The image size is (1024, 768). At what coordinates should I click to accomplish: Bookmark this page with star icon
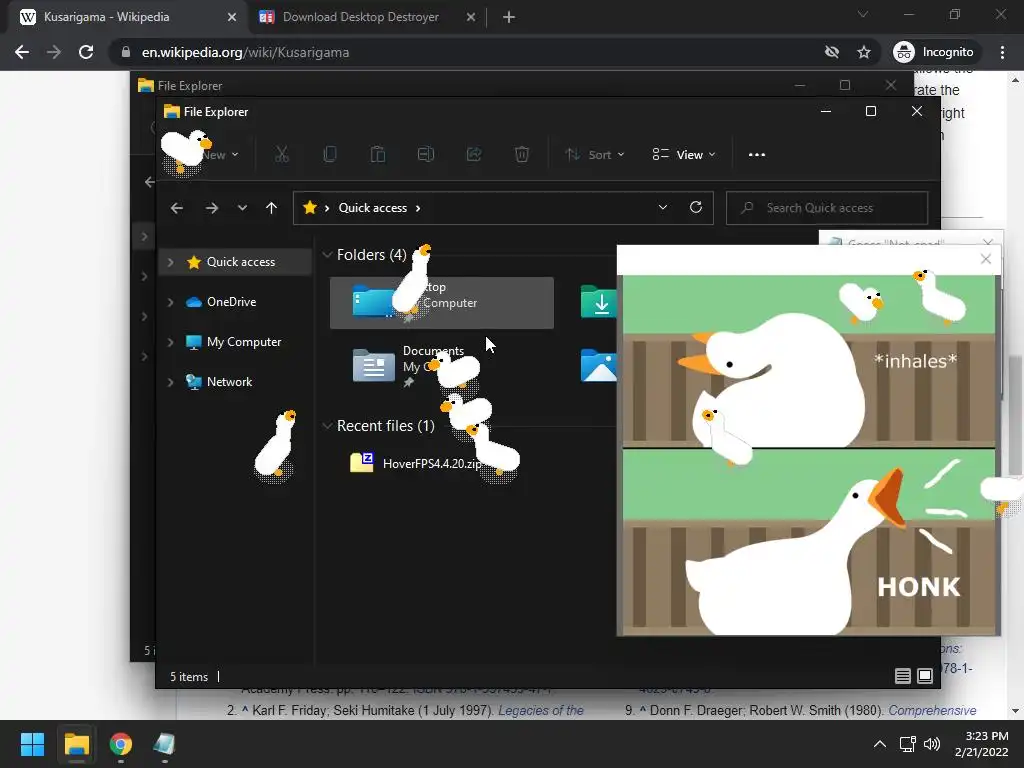[x=864, y=52]
